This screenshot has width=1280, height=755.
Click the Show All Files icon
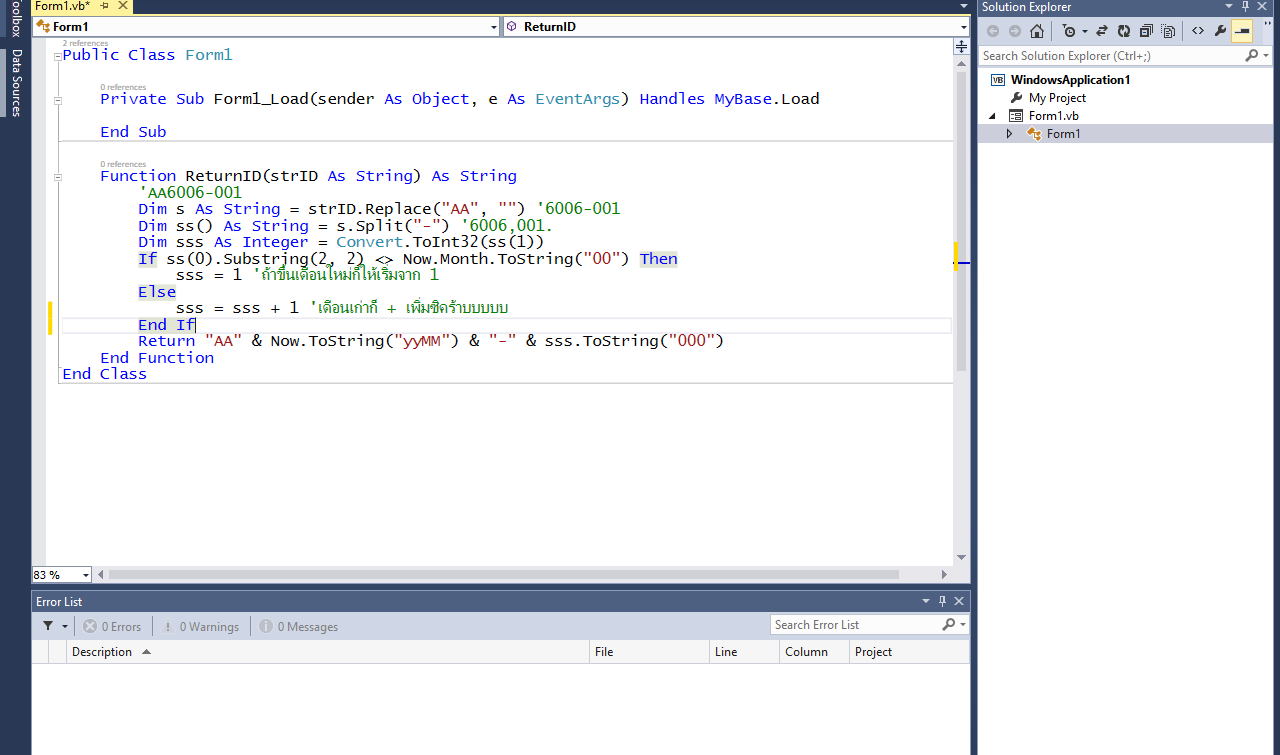pyautogui.click(x=1167, y=31)
